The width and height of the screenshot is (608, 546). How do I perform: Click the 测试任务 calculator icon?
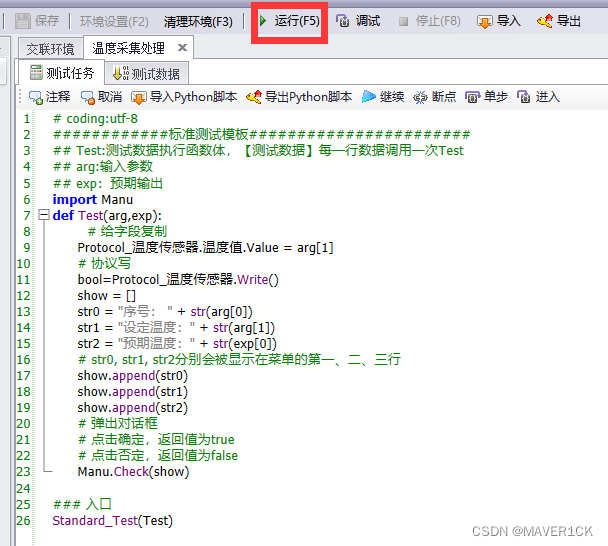[x=36, y=73]
